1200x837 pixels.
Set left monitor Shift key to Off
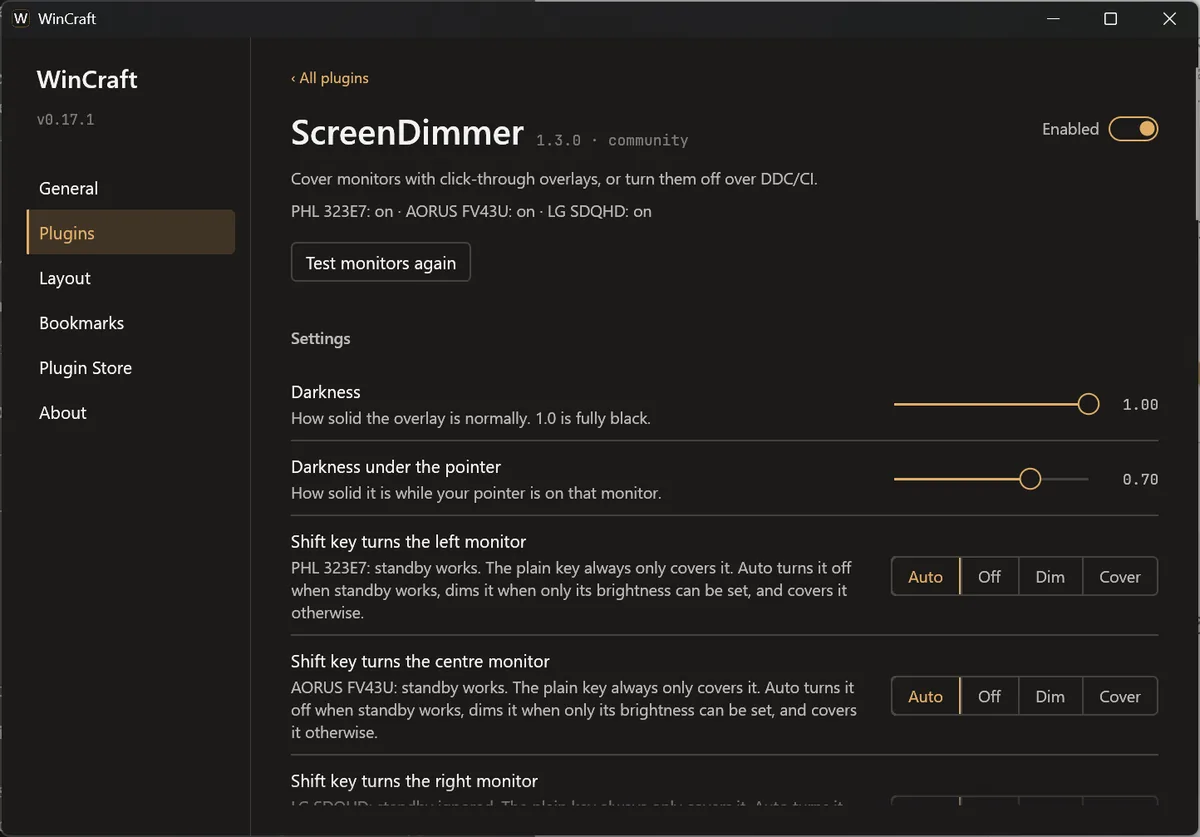click(989, 577)
